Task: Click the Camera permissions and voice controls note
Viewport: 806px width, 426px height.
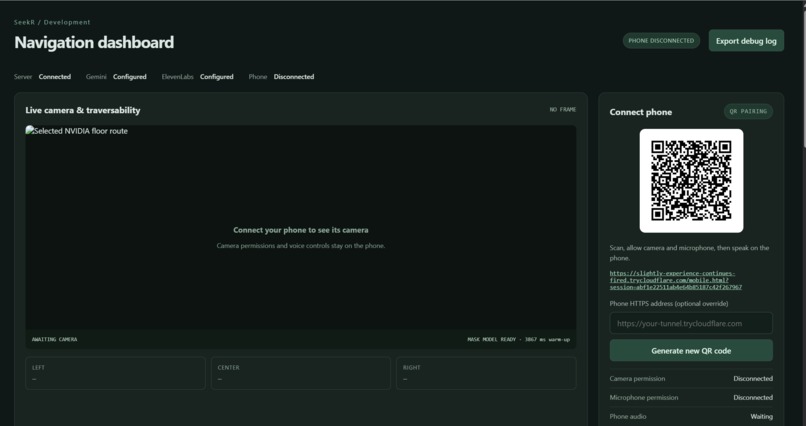Action: tap(301, 246)
